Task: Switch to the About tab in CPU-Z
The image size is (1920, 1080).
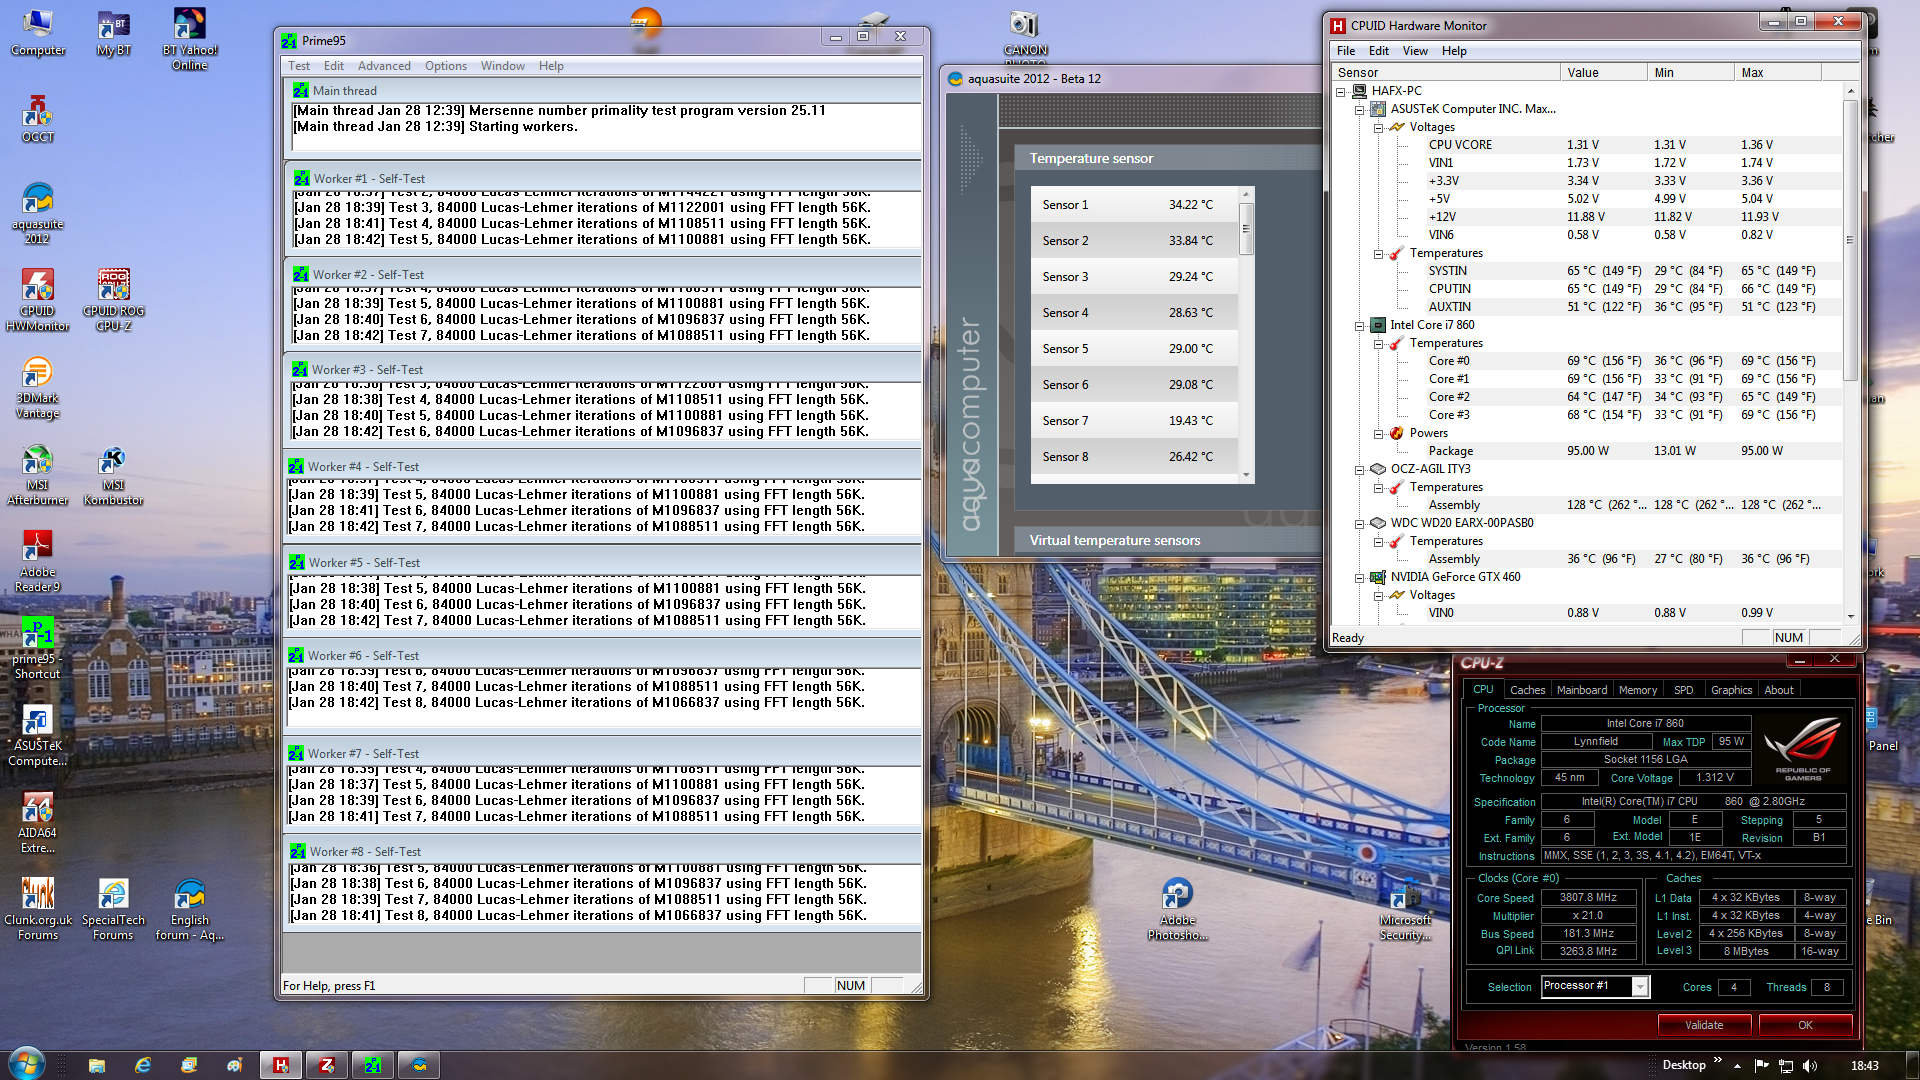Action: click(1778, 690)
